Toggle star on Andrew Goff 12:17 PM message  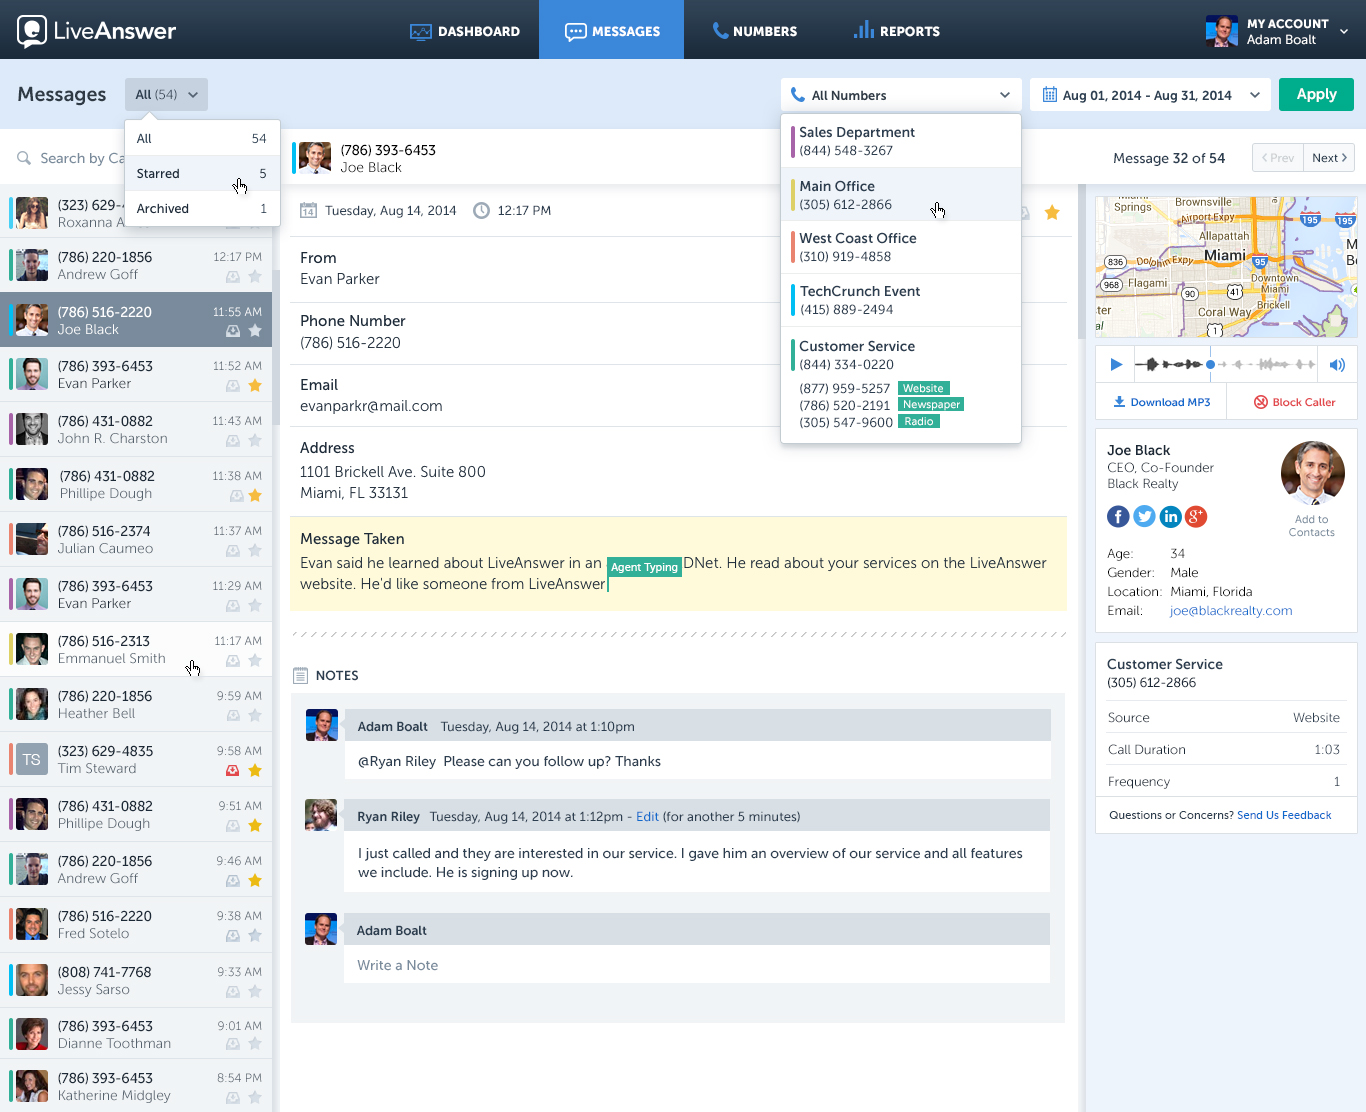tap(255, 277)
